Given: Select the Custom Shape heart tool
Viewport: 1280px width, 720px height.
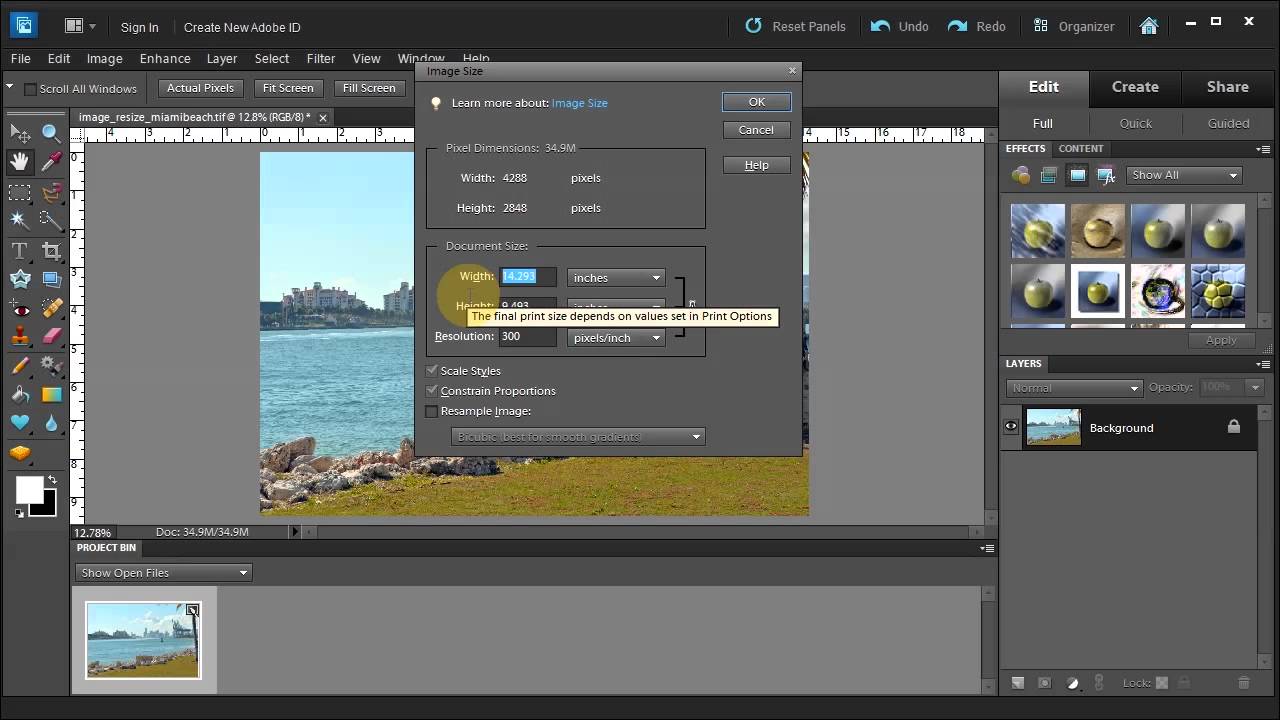Looking at the screenshot, I should [x=20, y=423].
